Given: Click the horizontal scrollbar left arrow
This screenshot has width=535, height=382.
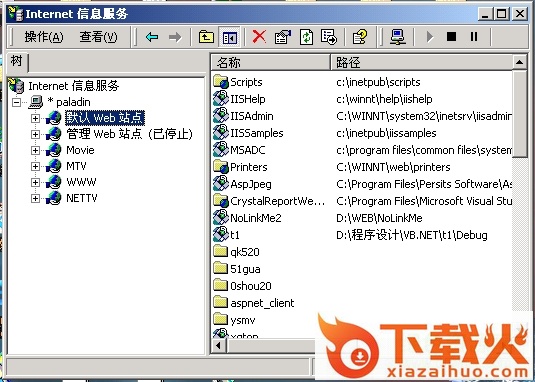Looking at the screenshot, I should 218,346.
